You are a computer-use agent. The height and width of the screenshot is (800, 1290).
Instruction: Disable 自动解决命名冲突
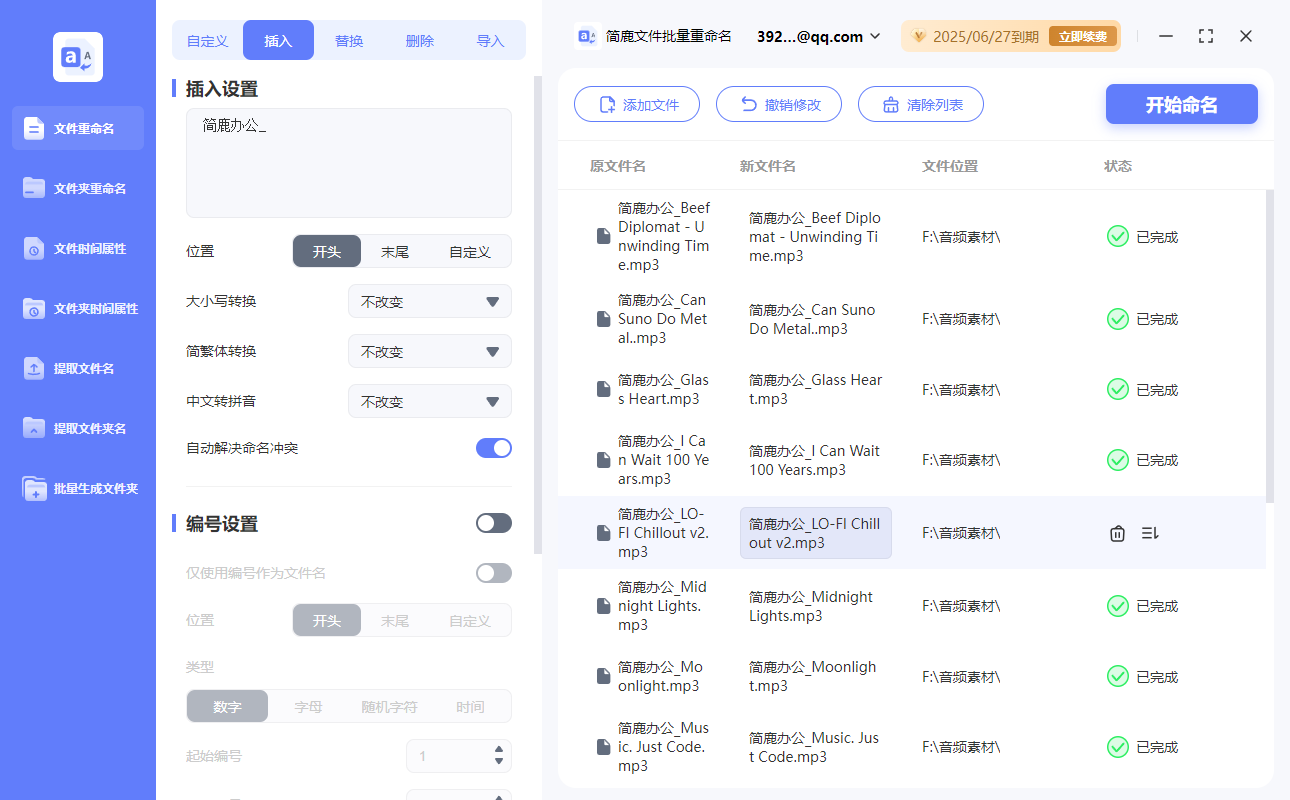click(x=493, y=450)
